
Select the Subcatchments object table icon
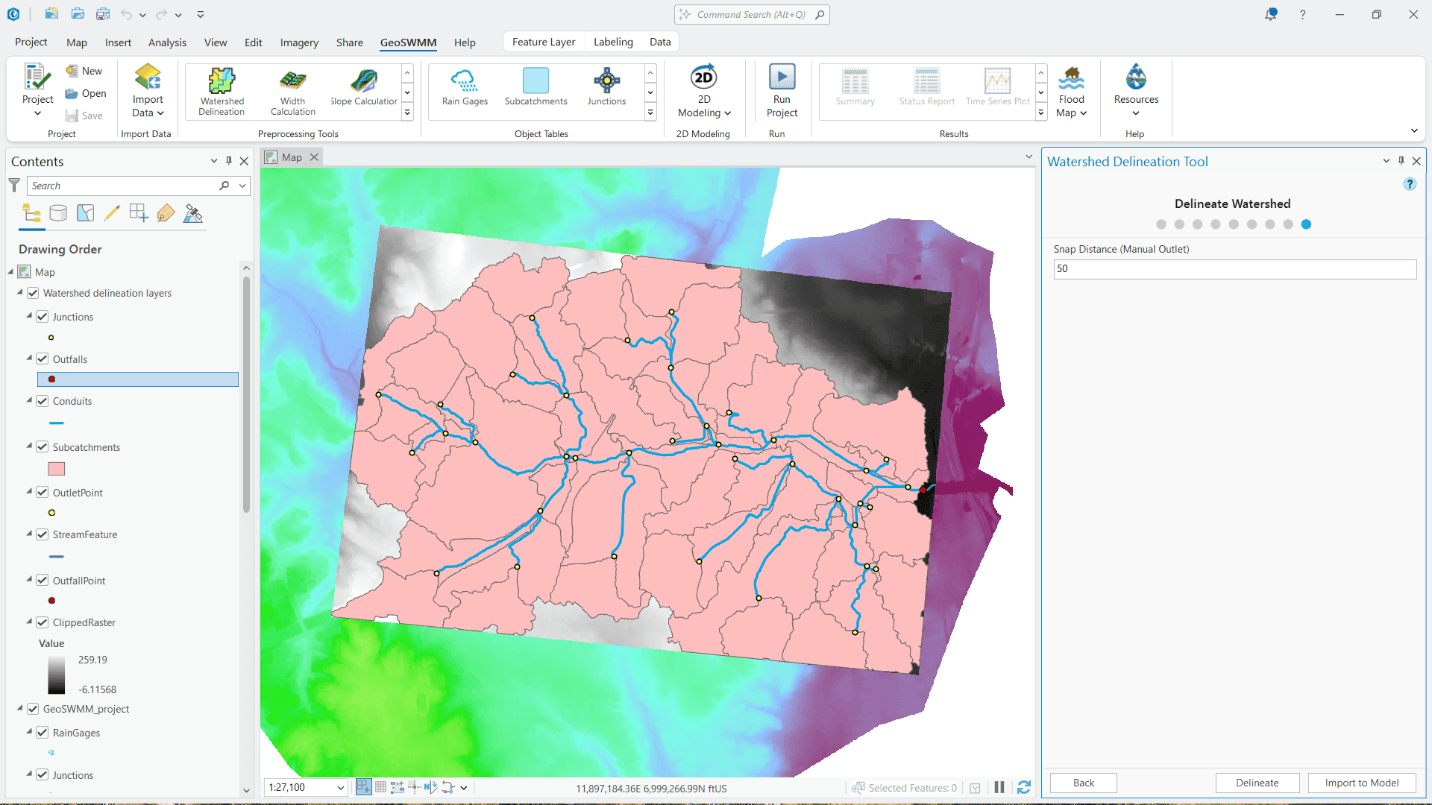[x=535, y=88]
